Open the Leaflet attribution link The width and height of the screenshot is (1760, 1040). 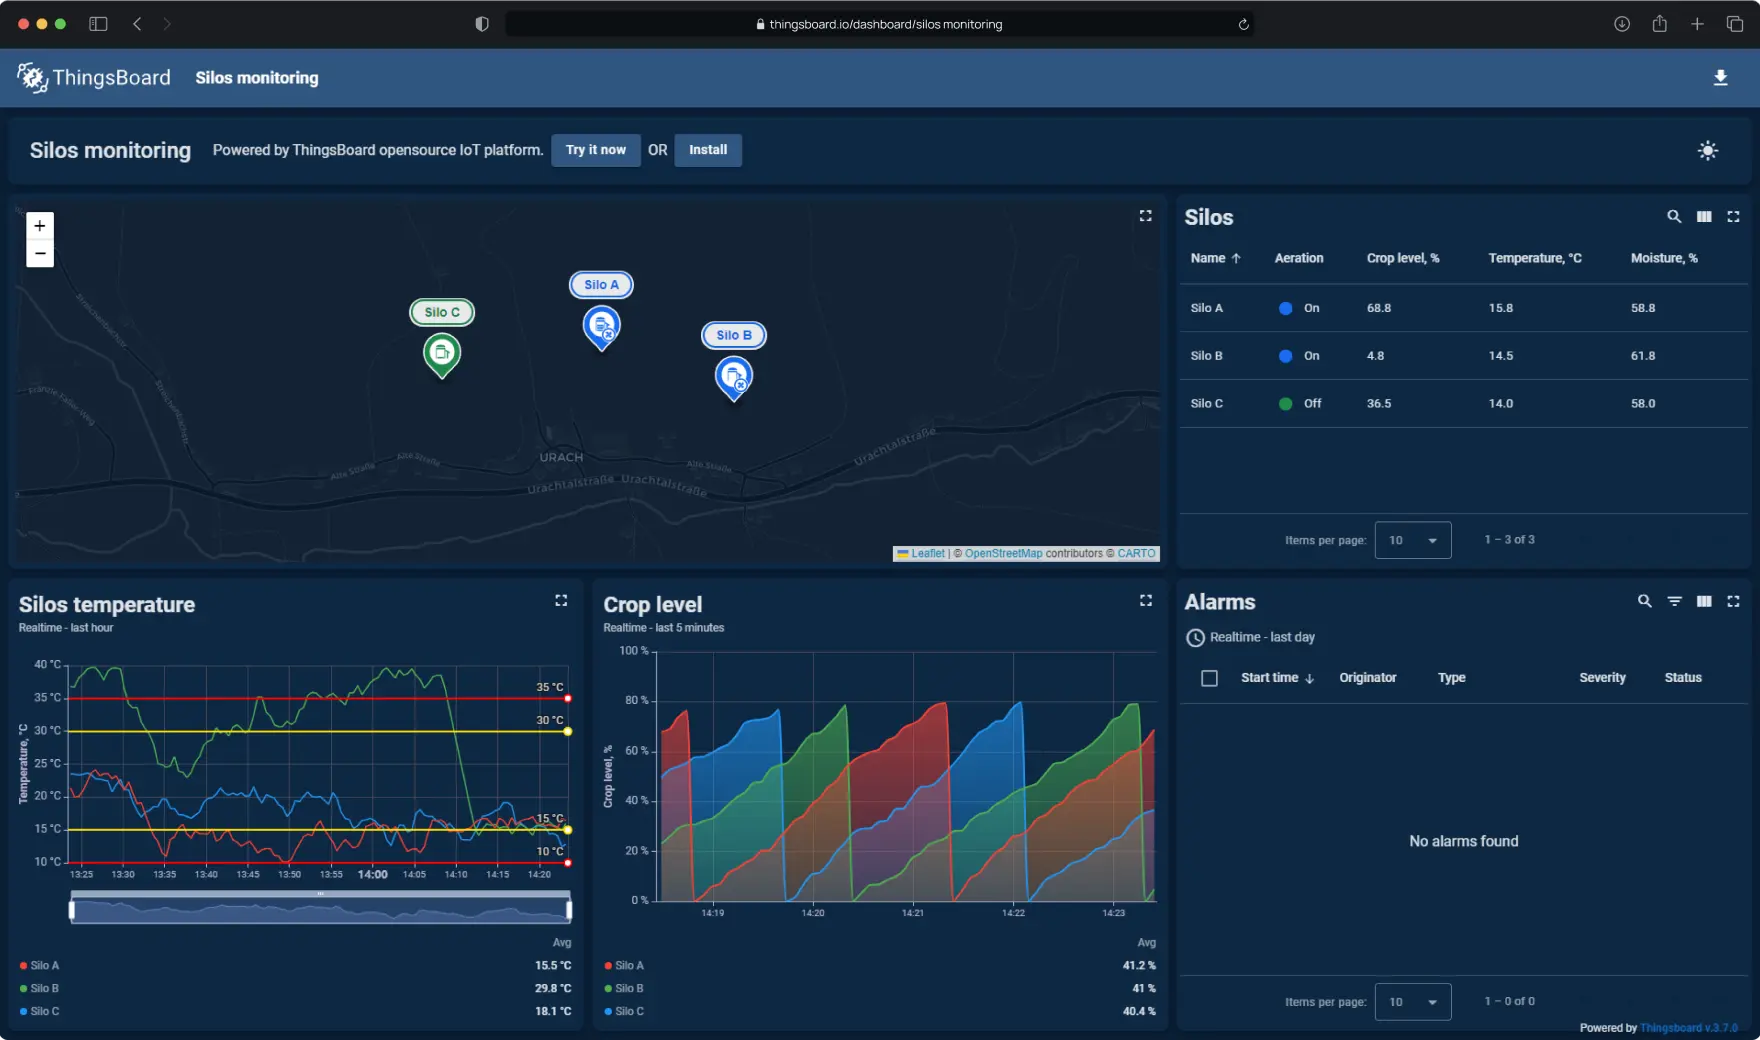tap(921, 554)
